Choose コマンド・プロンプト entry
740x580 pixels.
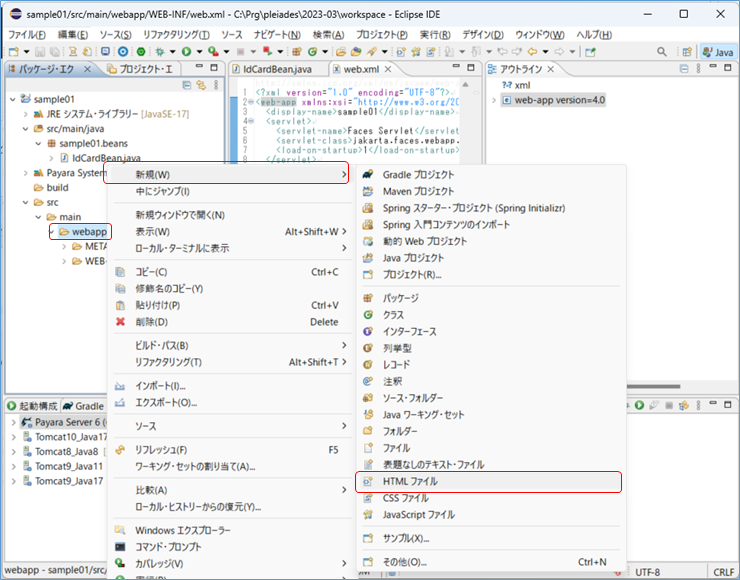pos(231,546)
